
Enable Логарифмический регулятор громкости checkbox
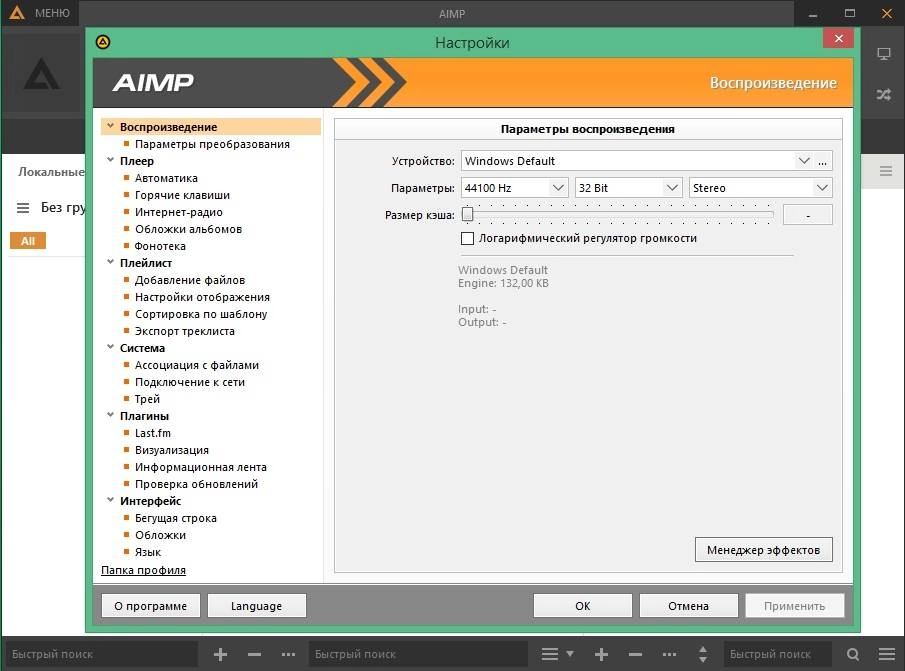tap(468, 238)
